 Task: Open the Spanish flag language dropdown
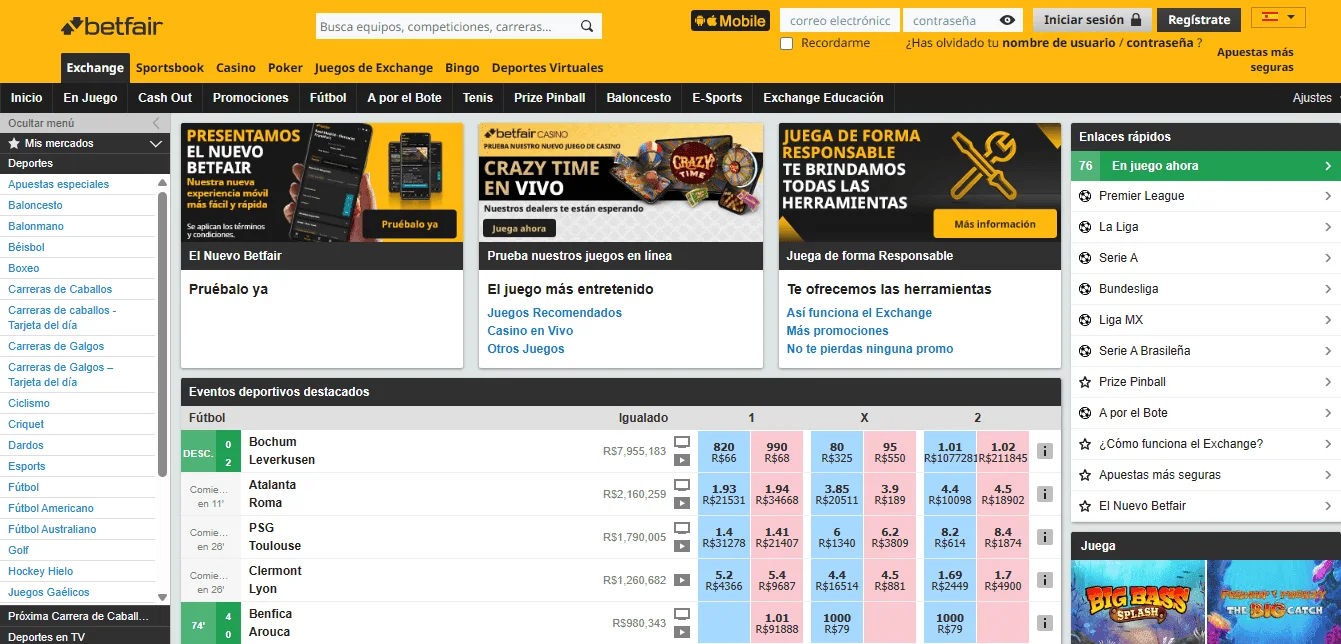tap(1278, 17)
